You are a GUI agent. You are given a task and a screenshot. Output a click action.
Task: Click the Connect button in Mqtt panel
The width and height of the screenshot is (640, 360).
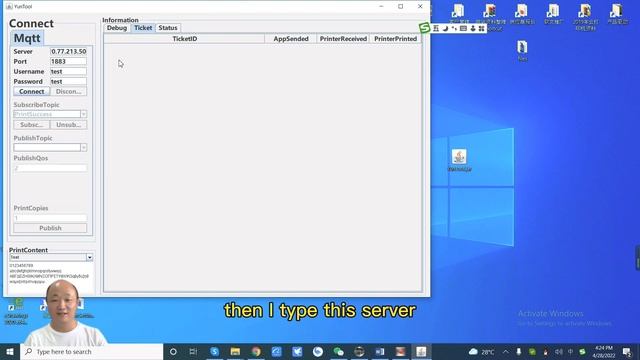(x=31, y=91)
